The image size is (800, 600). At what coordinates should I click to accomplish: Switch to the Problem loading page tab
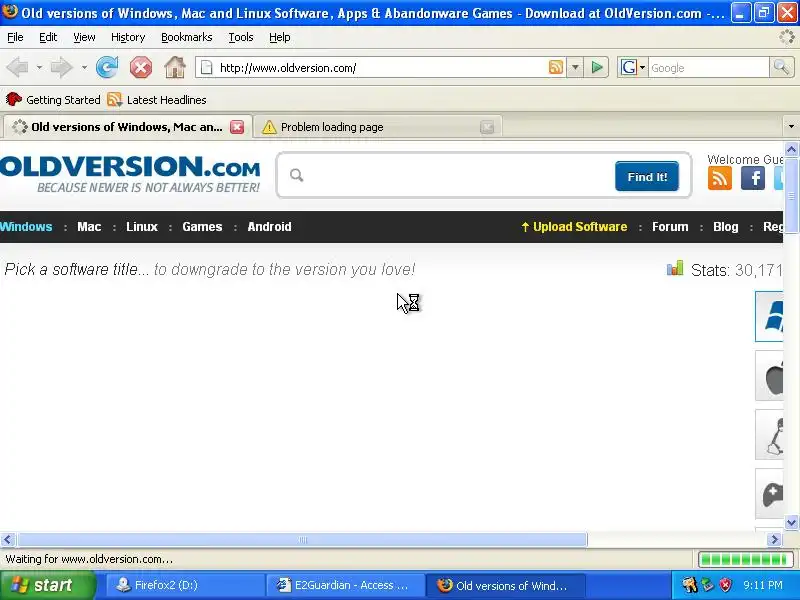(378, 127)
